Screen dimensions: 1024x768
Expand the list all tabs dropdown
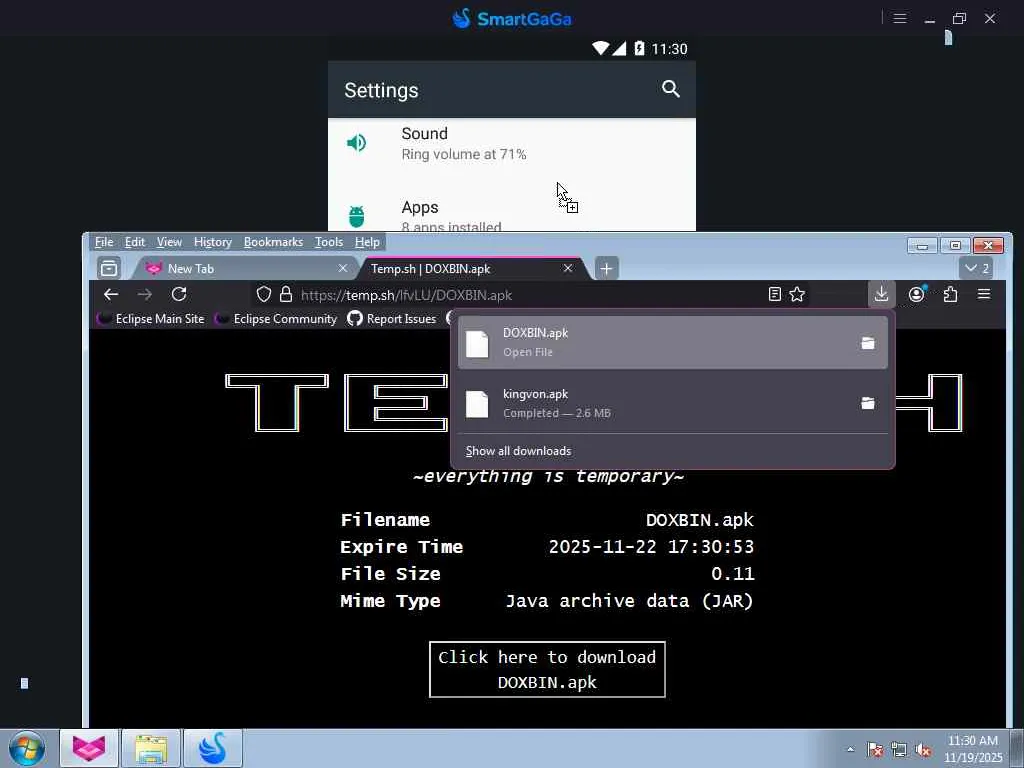977,268
